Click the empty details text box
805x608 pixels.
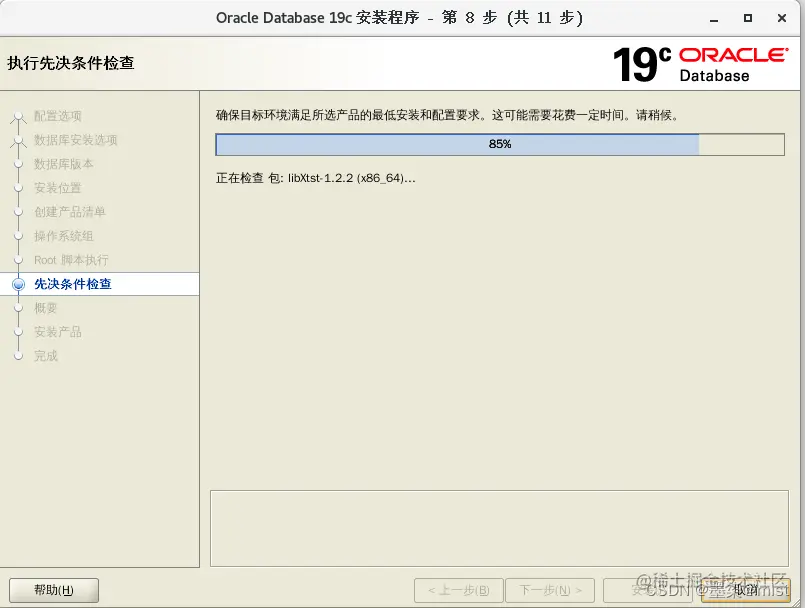(x=499, y=528)
